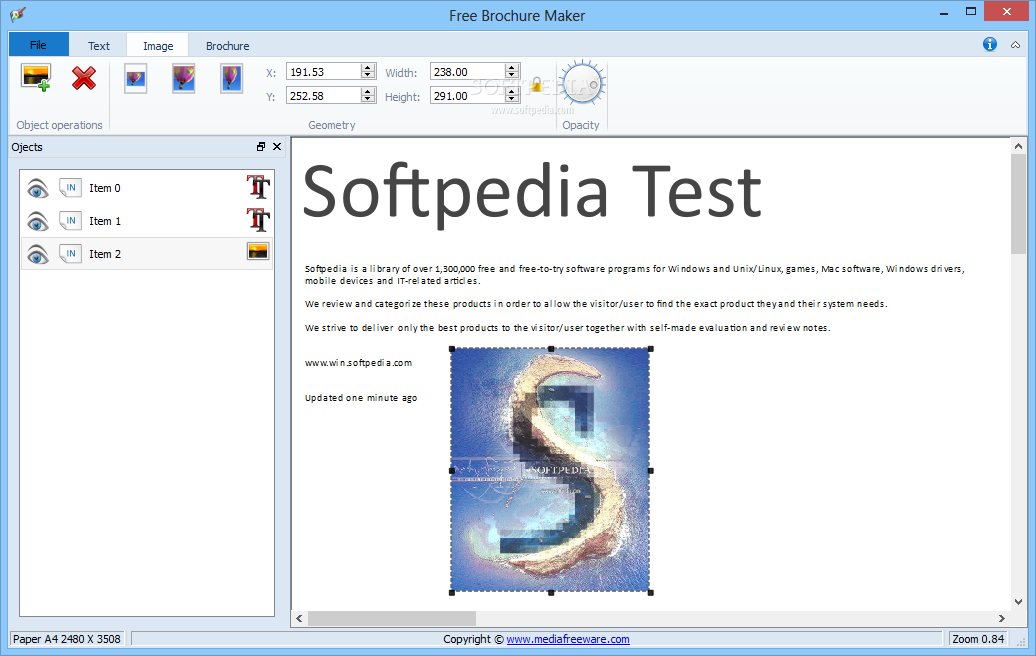Click the text type icon of Item 0
1036x656 pixels.
258,187
